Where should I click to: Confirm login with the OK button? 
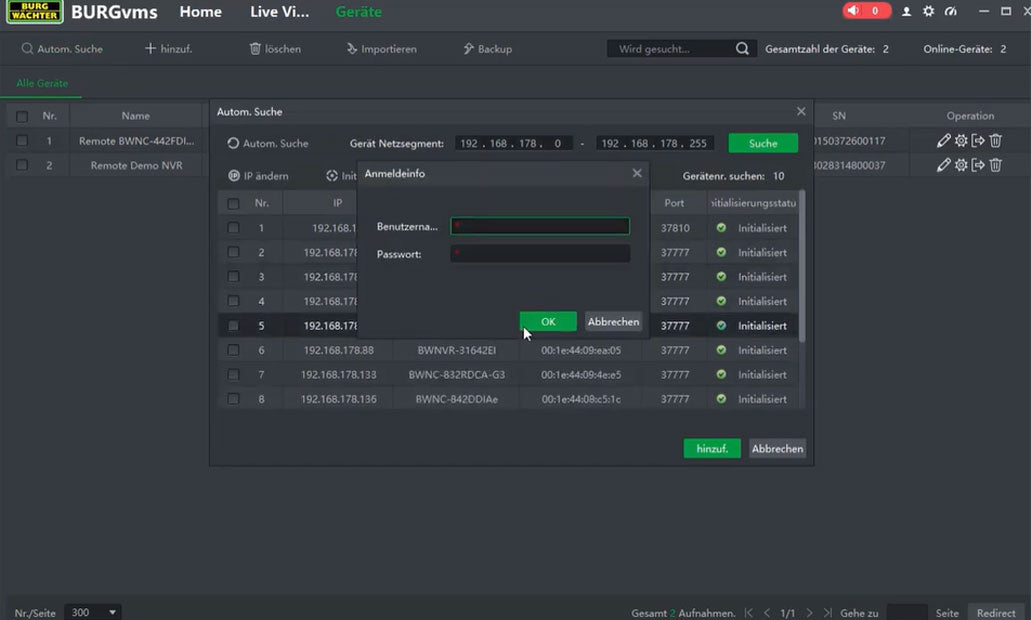(548, 321)
